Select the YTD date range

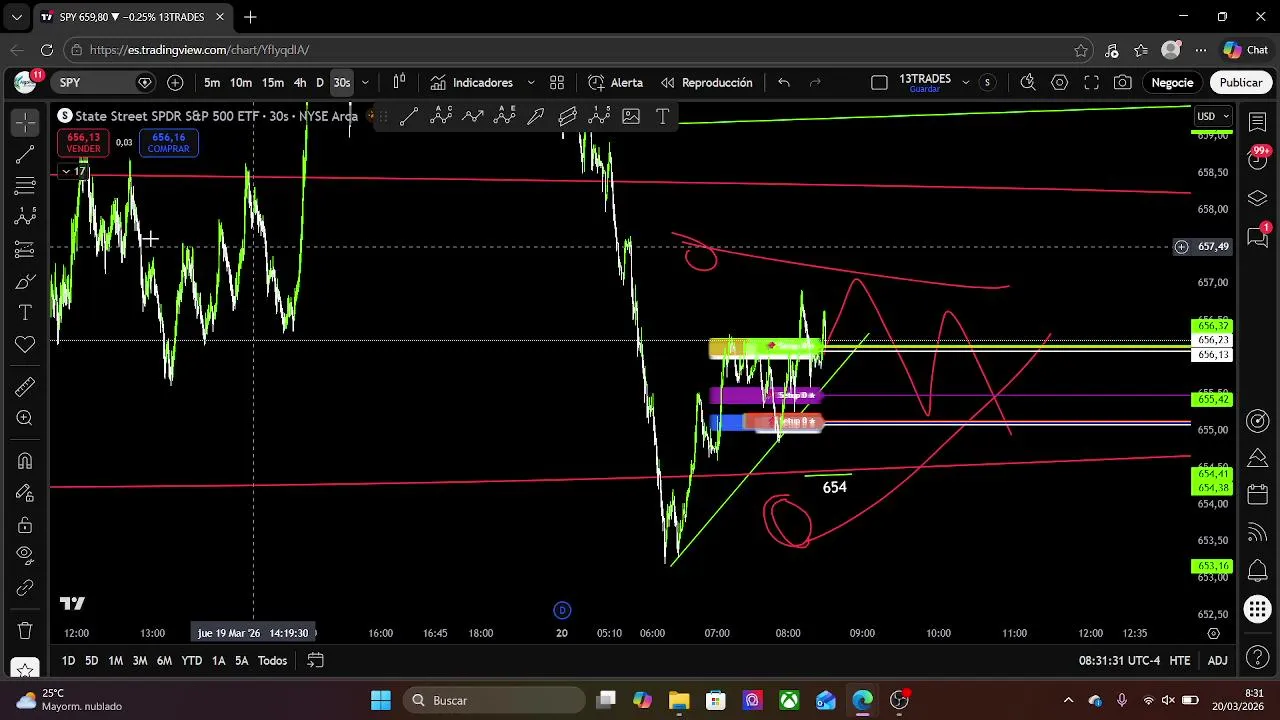(x=191, y=661)
